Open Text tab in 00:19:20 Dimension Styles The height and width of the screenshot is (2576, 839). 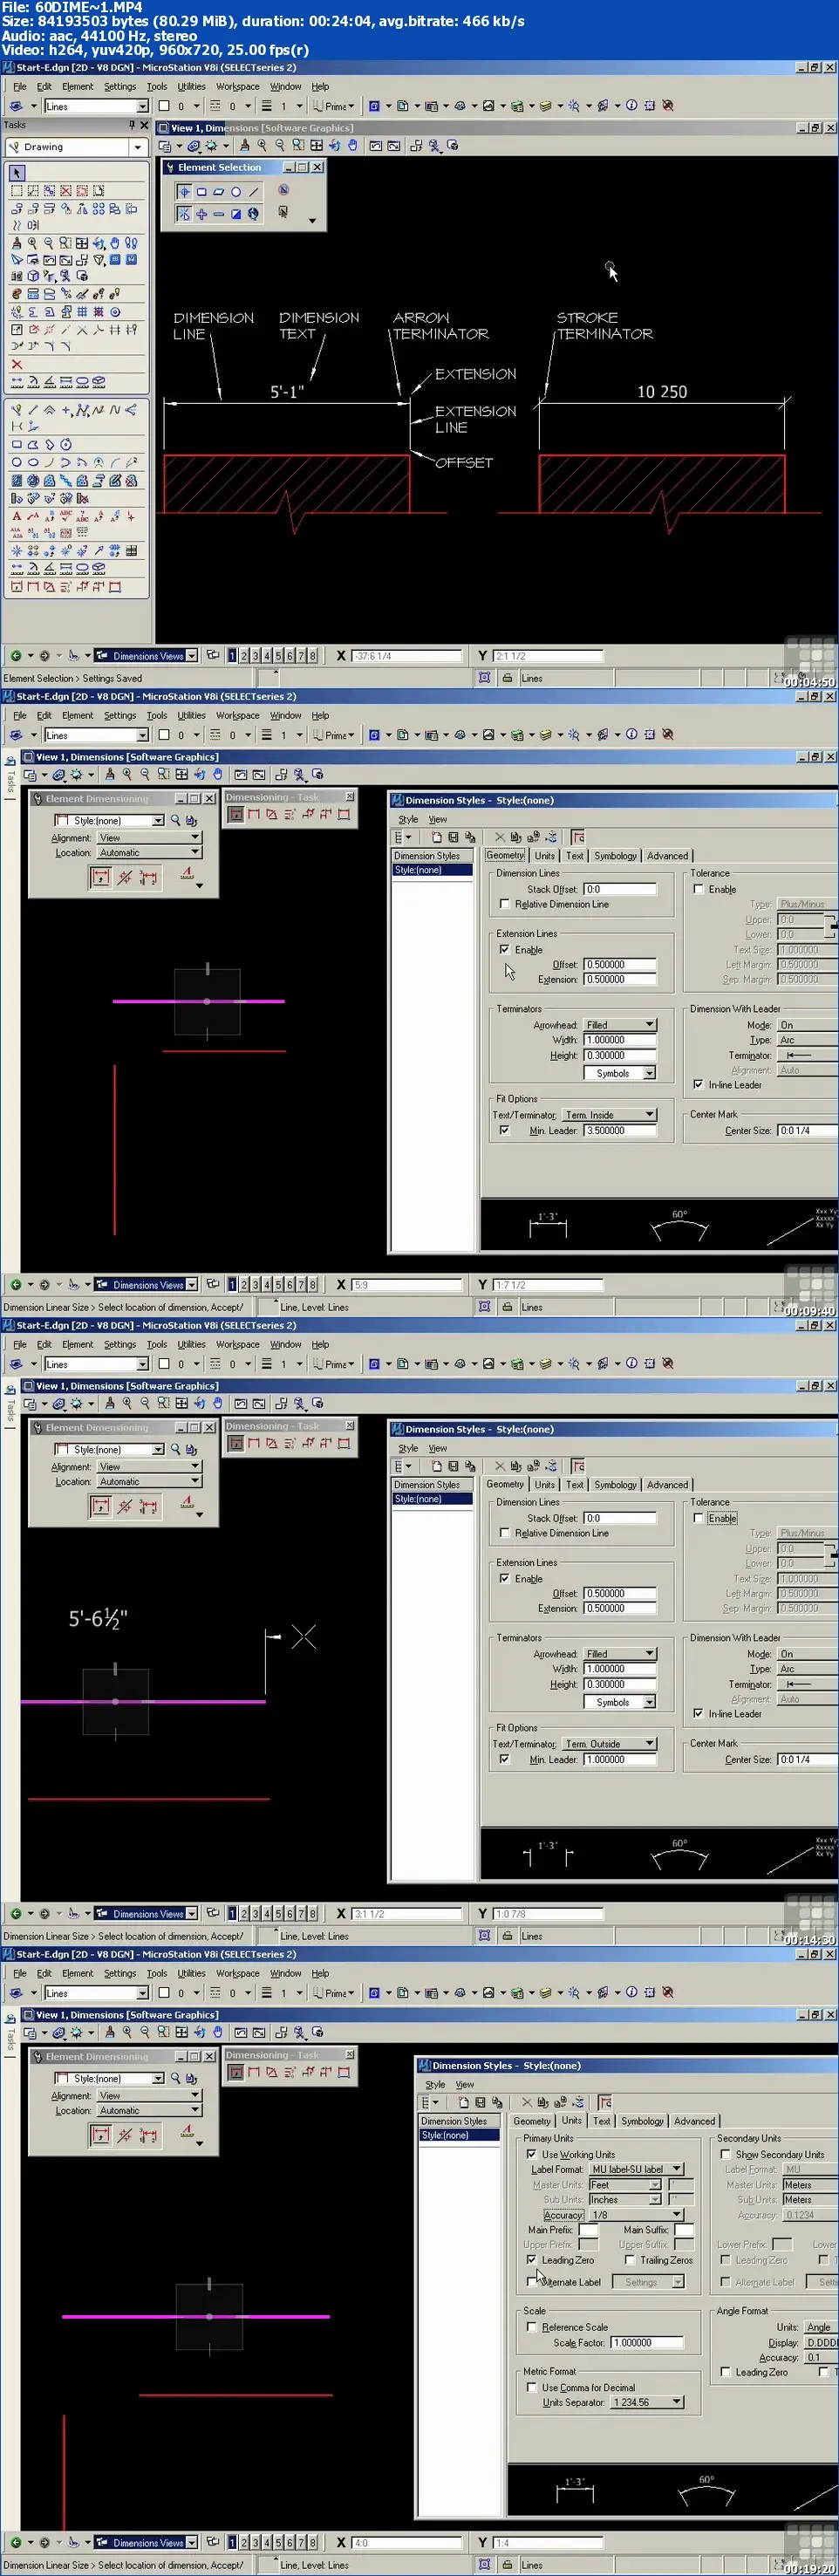coord(601,2121)
